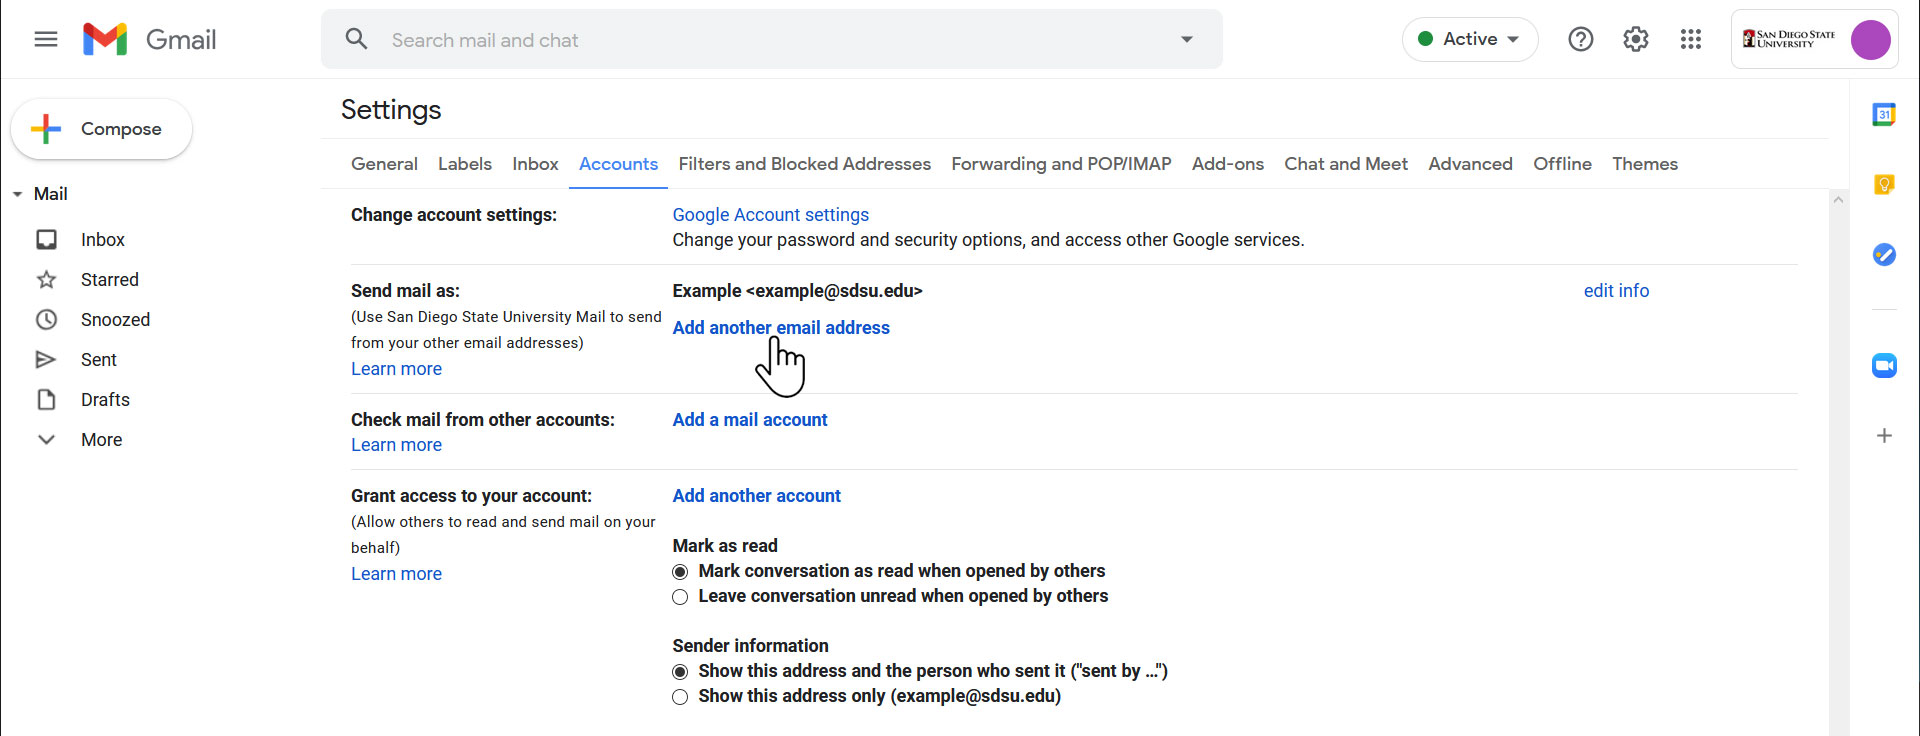1920x736 pixels.
Task: Switch to the Add-ons tab
Action: [x=1227, y=164]
